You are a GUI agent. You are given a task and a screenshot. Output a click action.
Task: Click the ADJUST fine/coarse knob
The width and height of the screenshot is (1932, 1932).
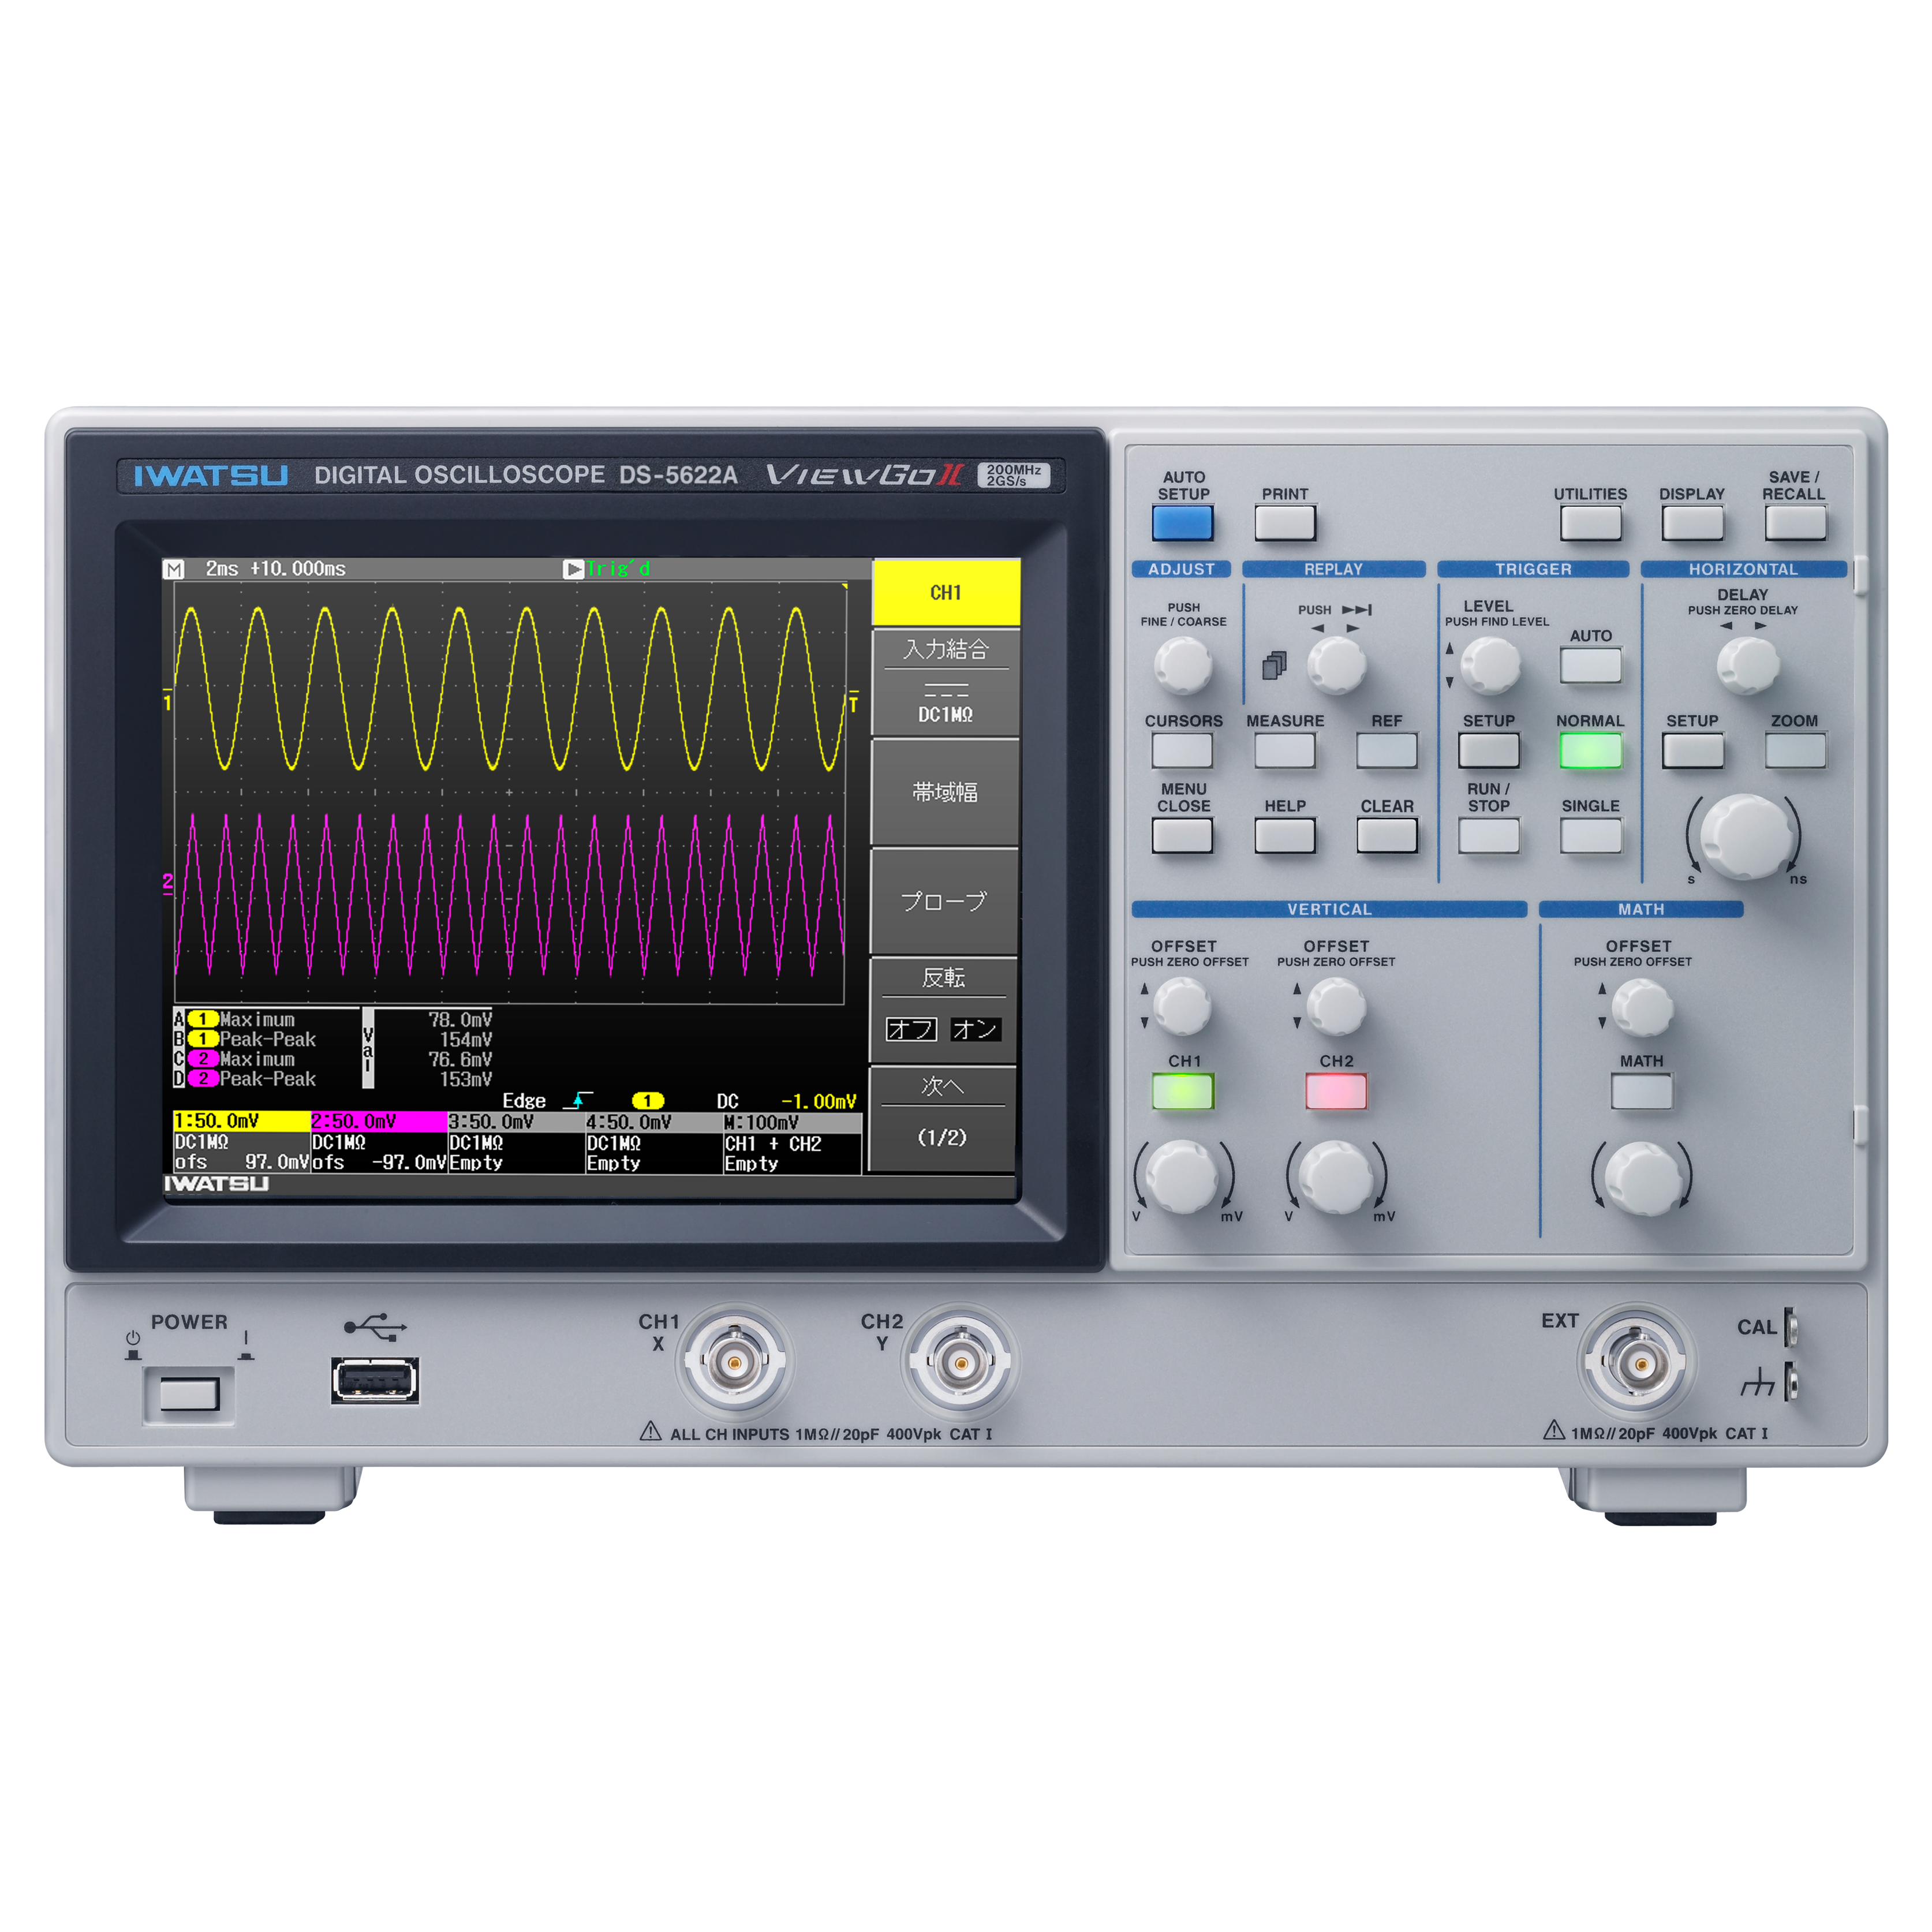pos(1182,665)
